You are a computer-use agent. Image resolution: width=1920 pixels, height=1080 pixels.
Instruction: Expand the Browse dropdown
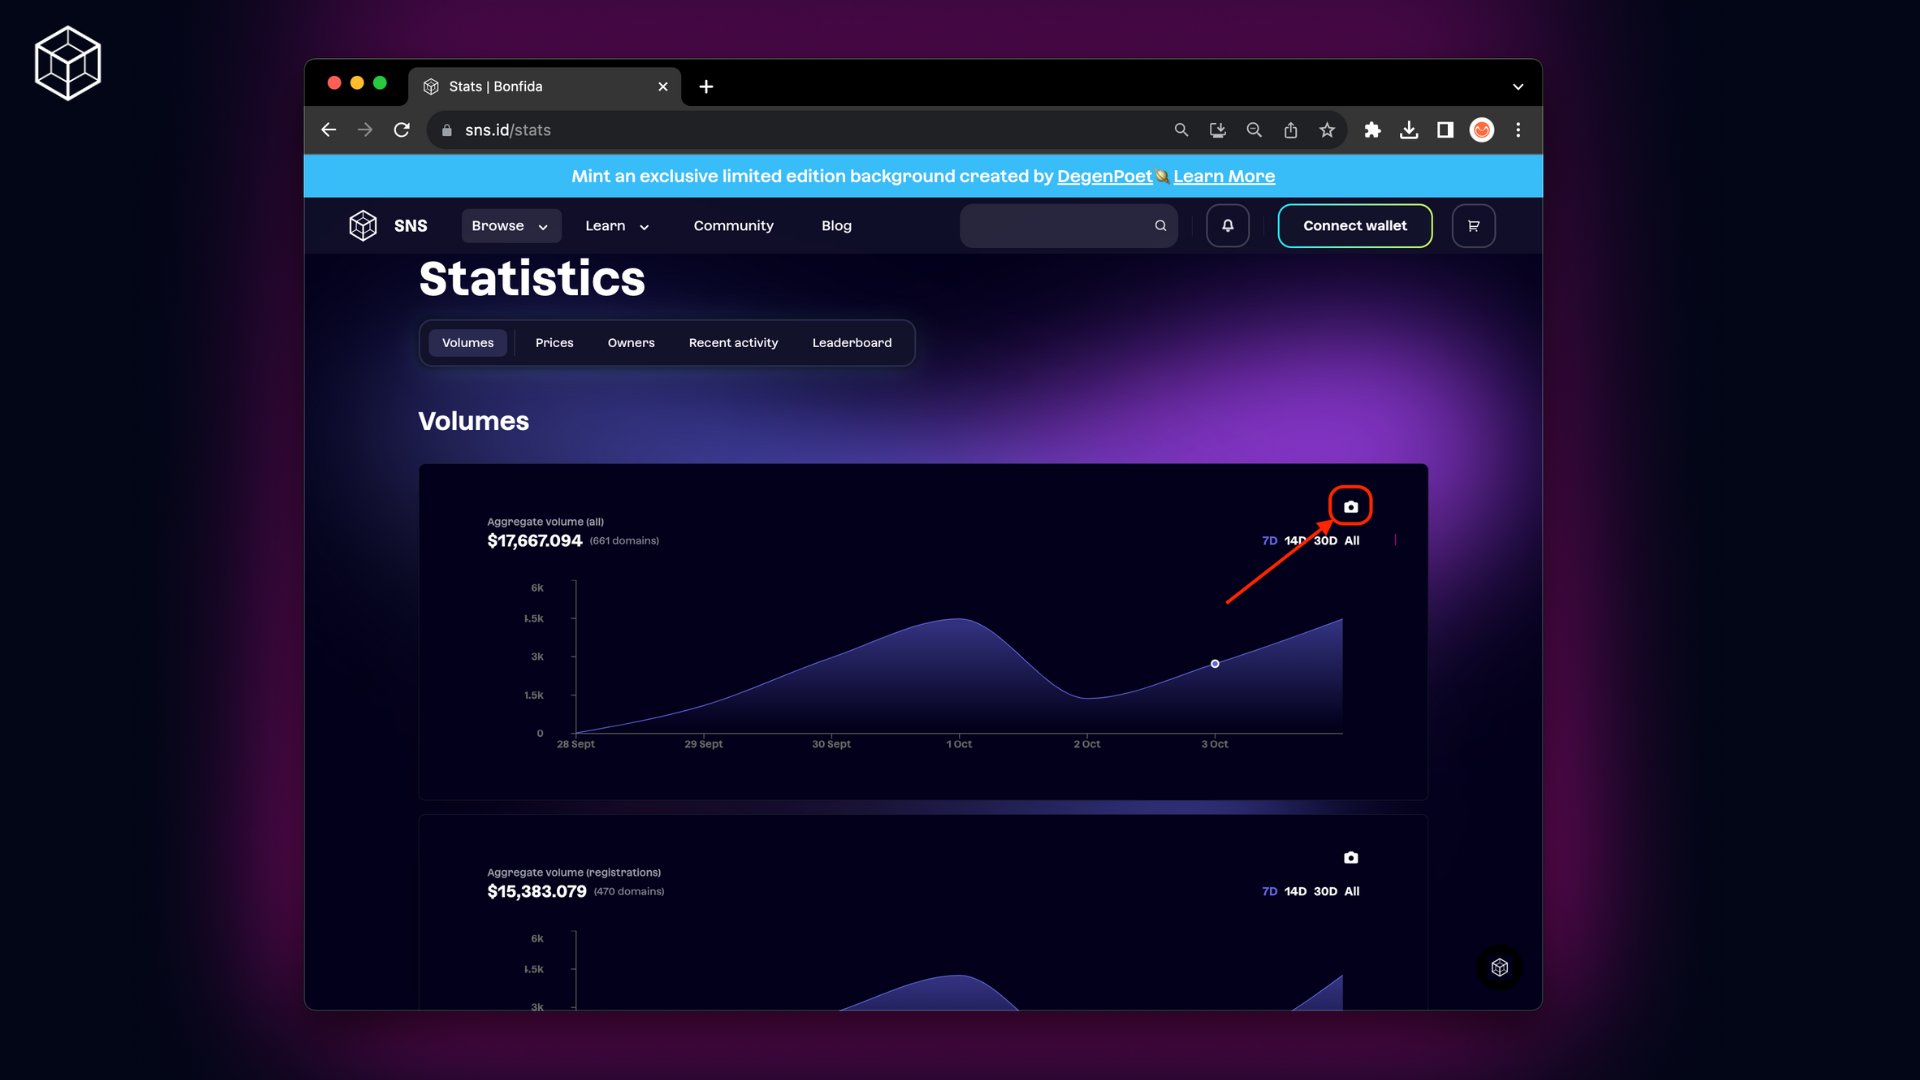(511, 226)
